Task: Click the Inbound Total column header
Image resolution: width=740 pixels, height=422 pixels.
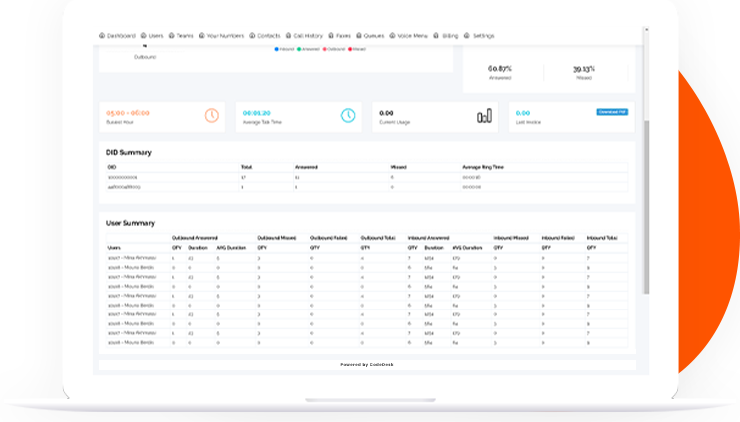Action: point(602,238)
